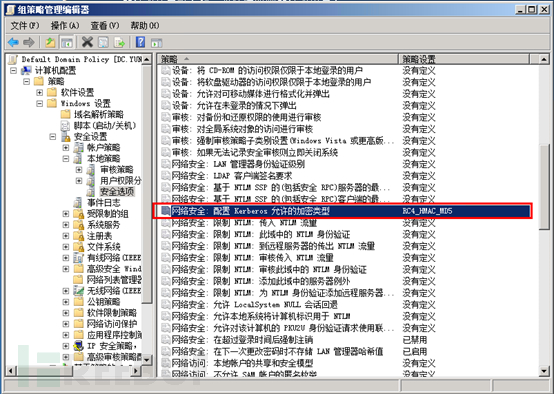Select 注册表 in tree

(99, 236)
